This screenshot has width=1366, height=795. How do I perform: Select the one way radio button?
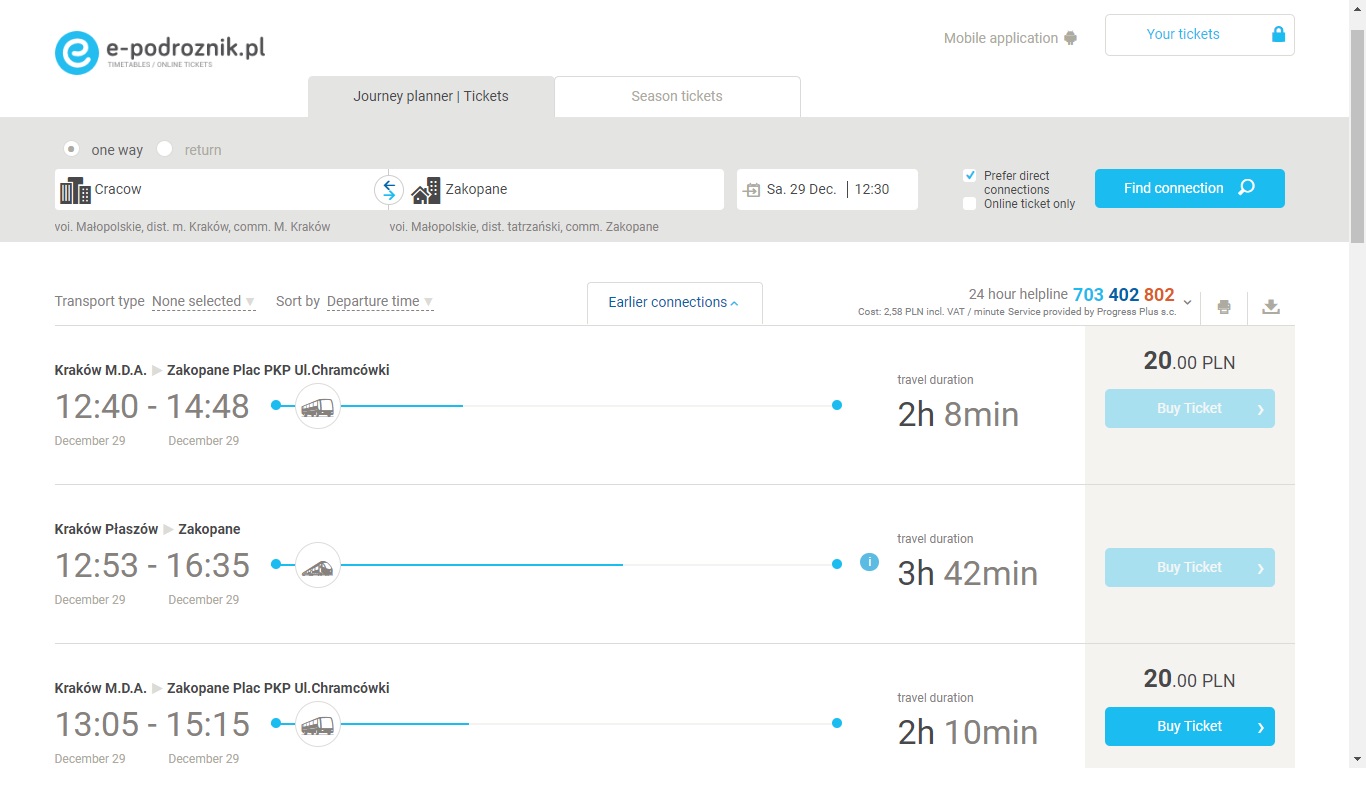[x=71, y=149]
